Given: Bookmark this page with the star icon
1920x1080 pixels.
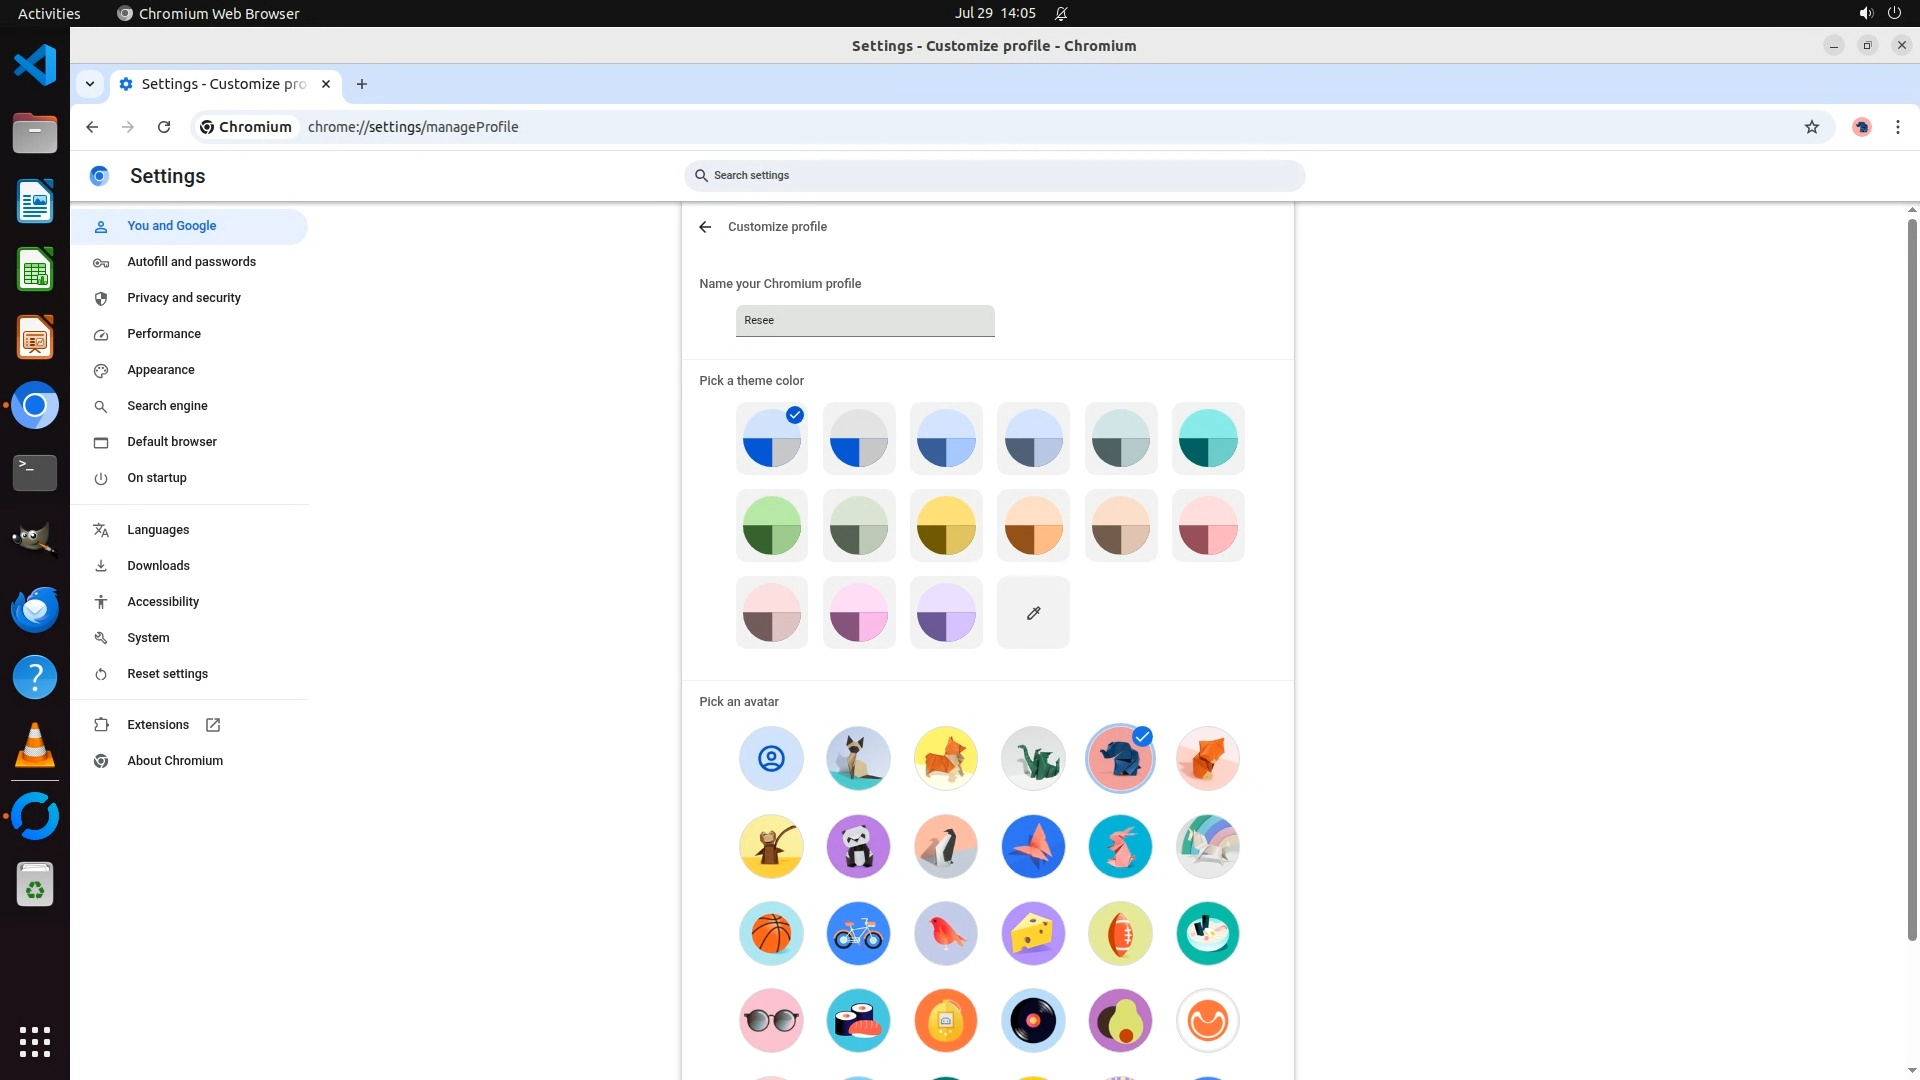Looking at the screenshot, I should point(1811,127).
